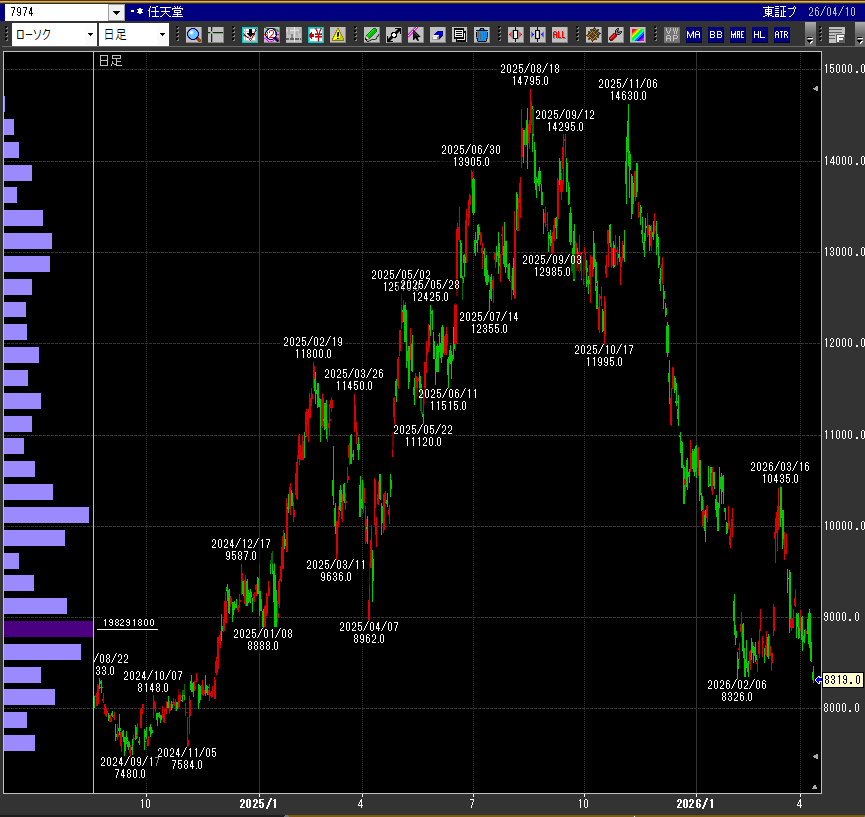Select the blue eraser tool
865x817 pixels.
437,35
